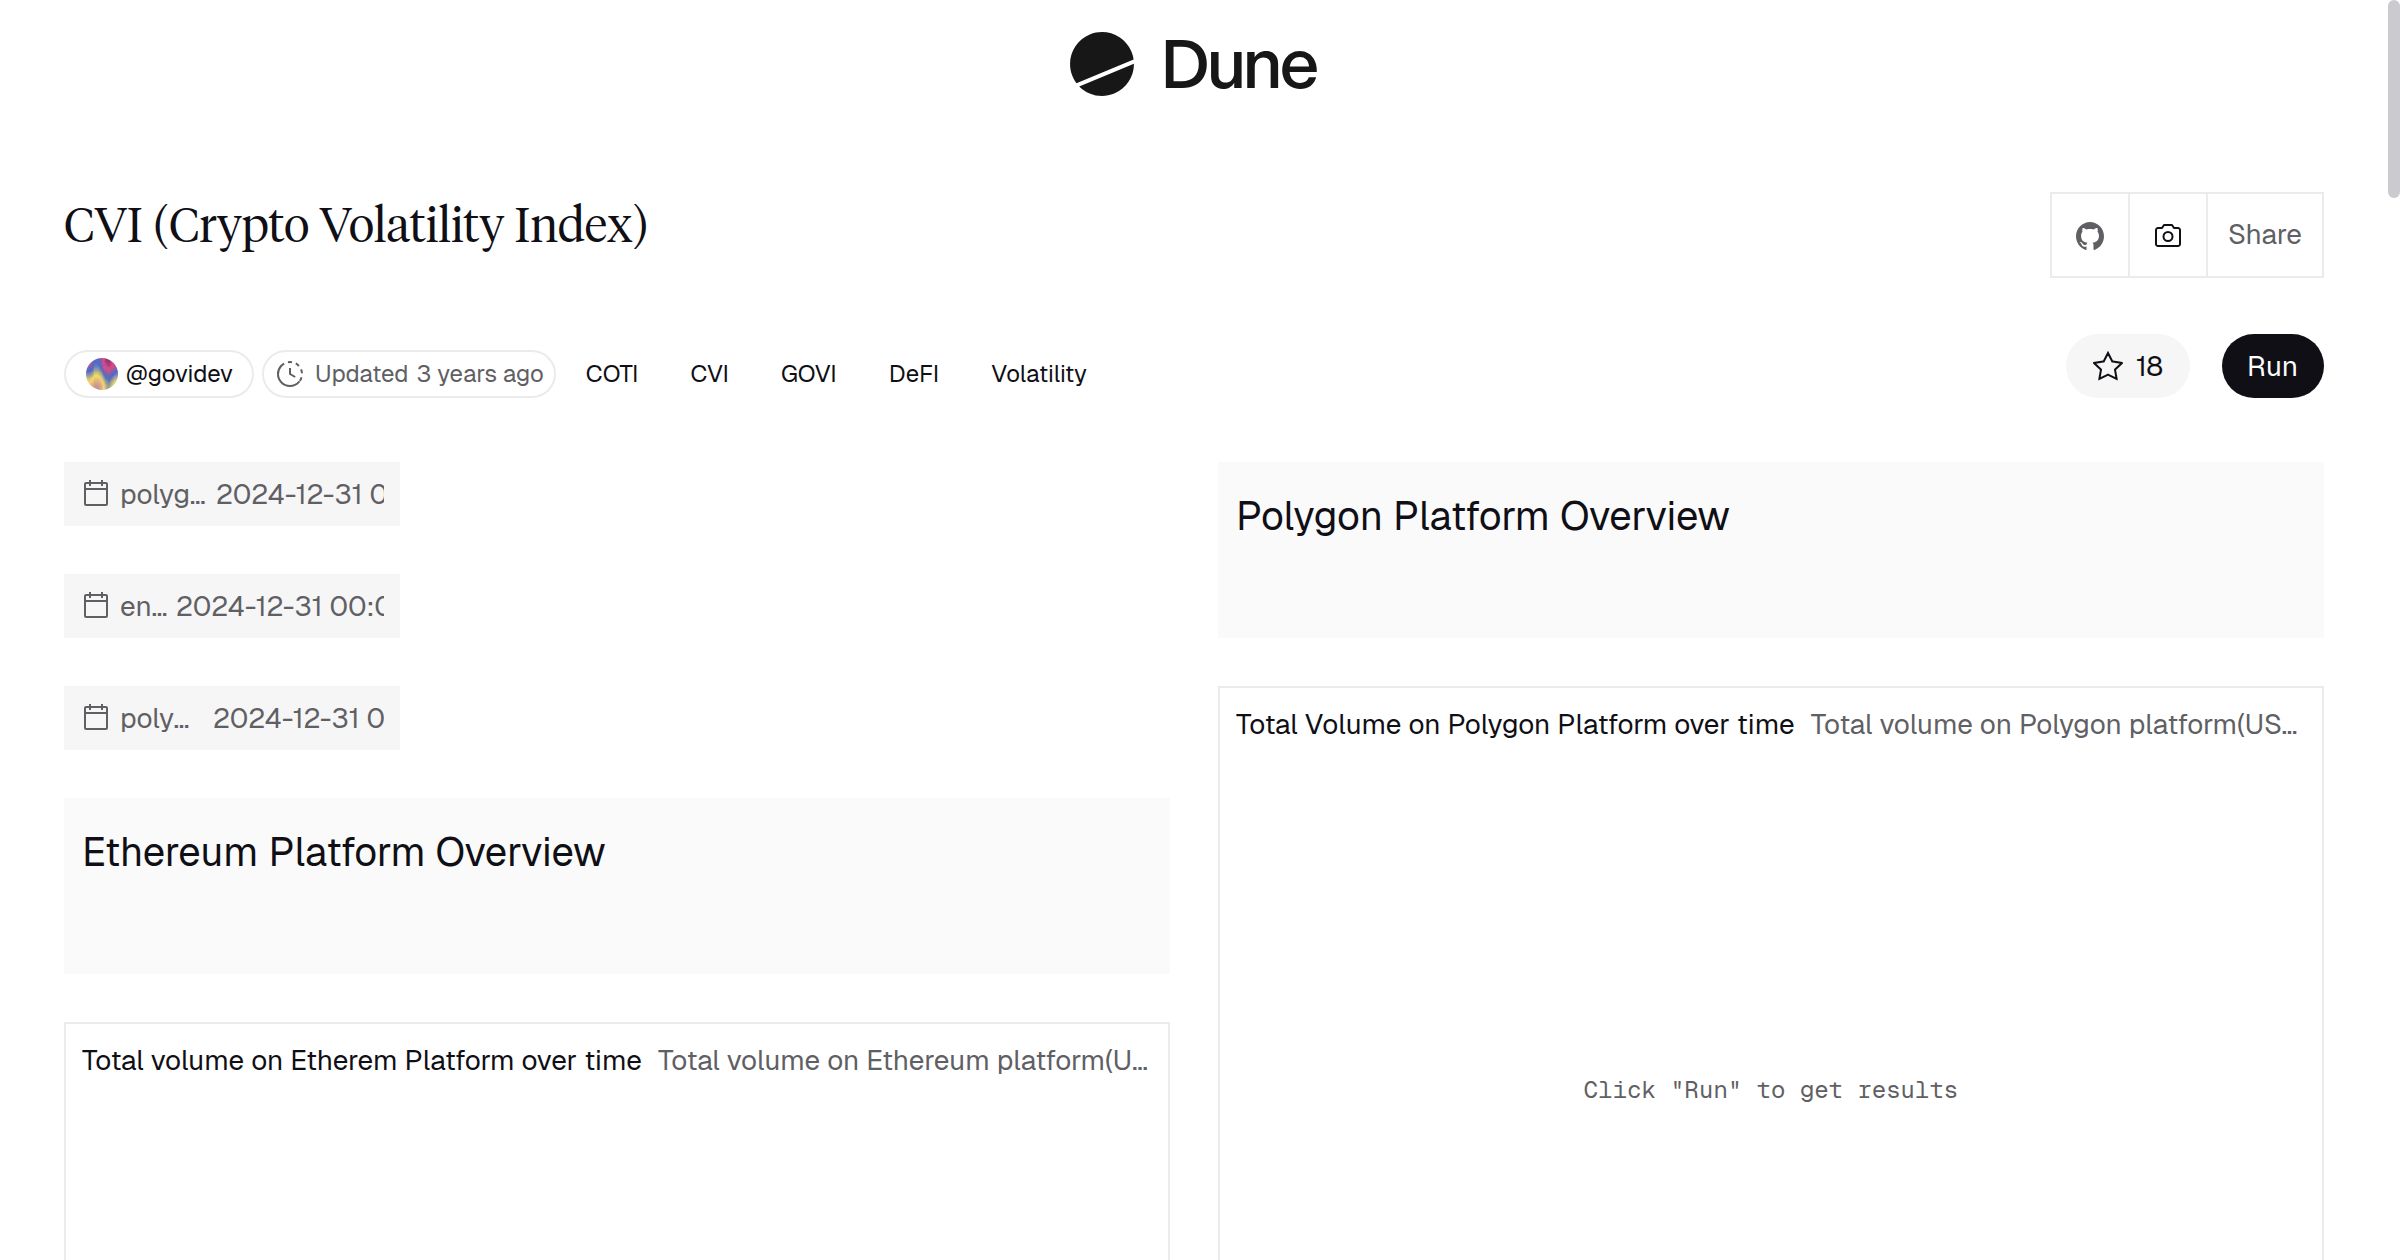Open the en... 2024-12-31 date parameter
The height and width of the screenshot is (1260, 2400).
point(279,606)
